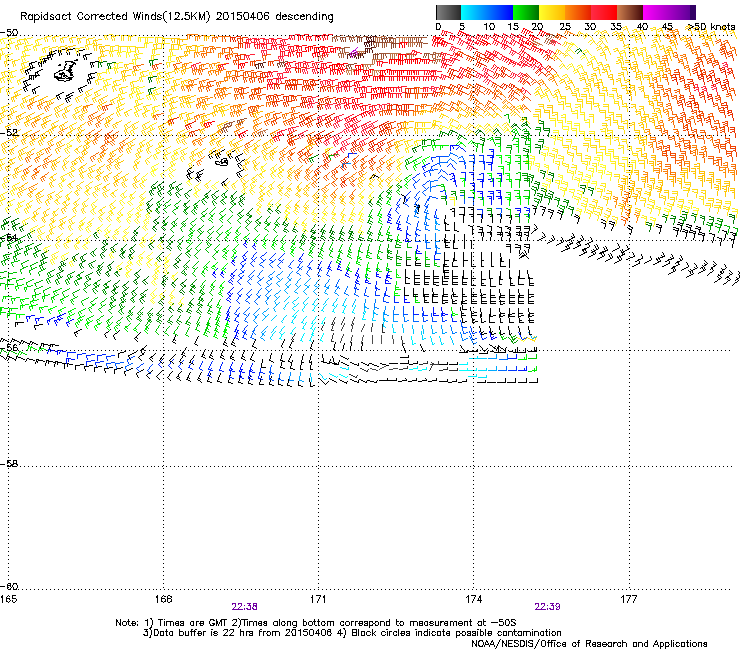Click the small black island outline near -52.5 latitude

click(222, 161)
